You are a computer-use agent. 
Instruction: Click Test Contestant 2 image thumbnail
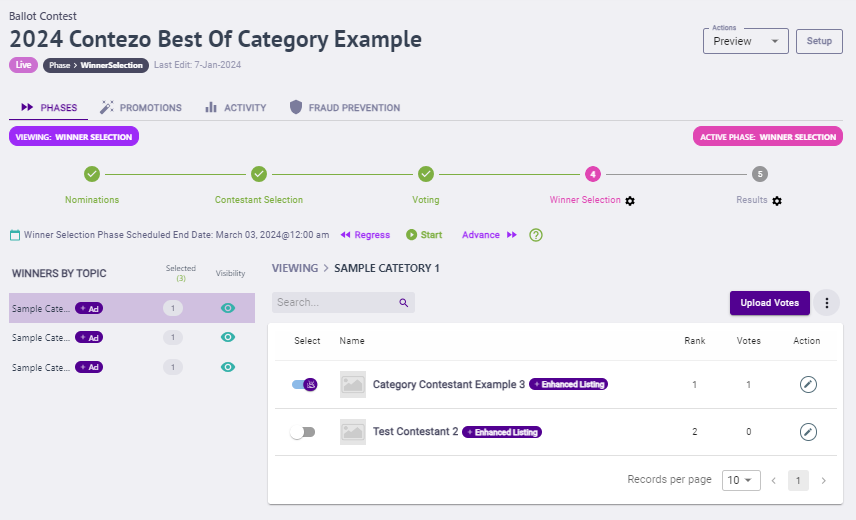(x=353, y=432)
